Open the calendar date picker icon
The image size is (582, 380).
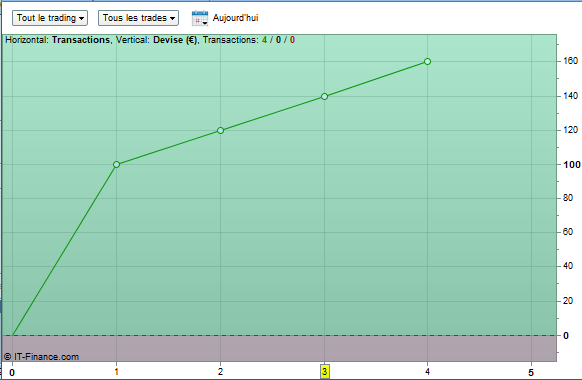click(200, 18)
